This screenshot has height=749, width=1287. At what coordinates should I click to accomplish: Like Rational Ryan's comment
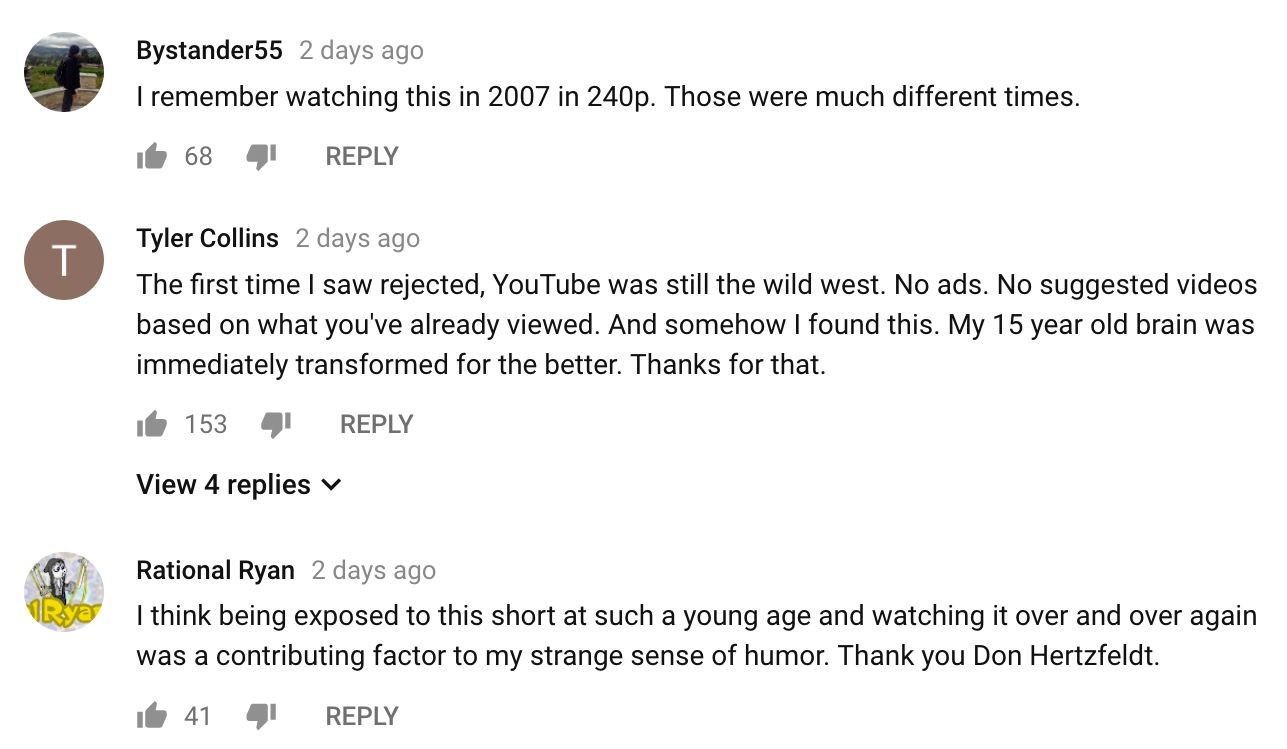(x=152, y=716)
